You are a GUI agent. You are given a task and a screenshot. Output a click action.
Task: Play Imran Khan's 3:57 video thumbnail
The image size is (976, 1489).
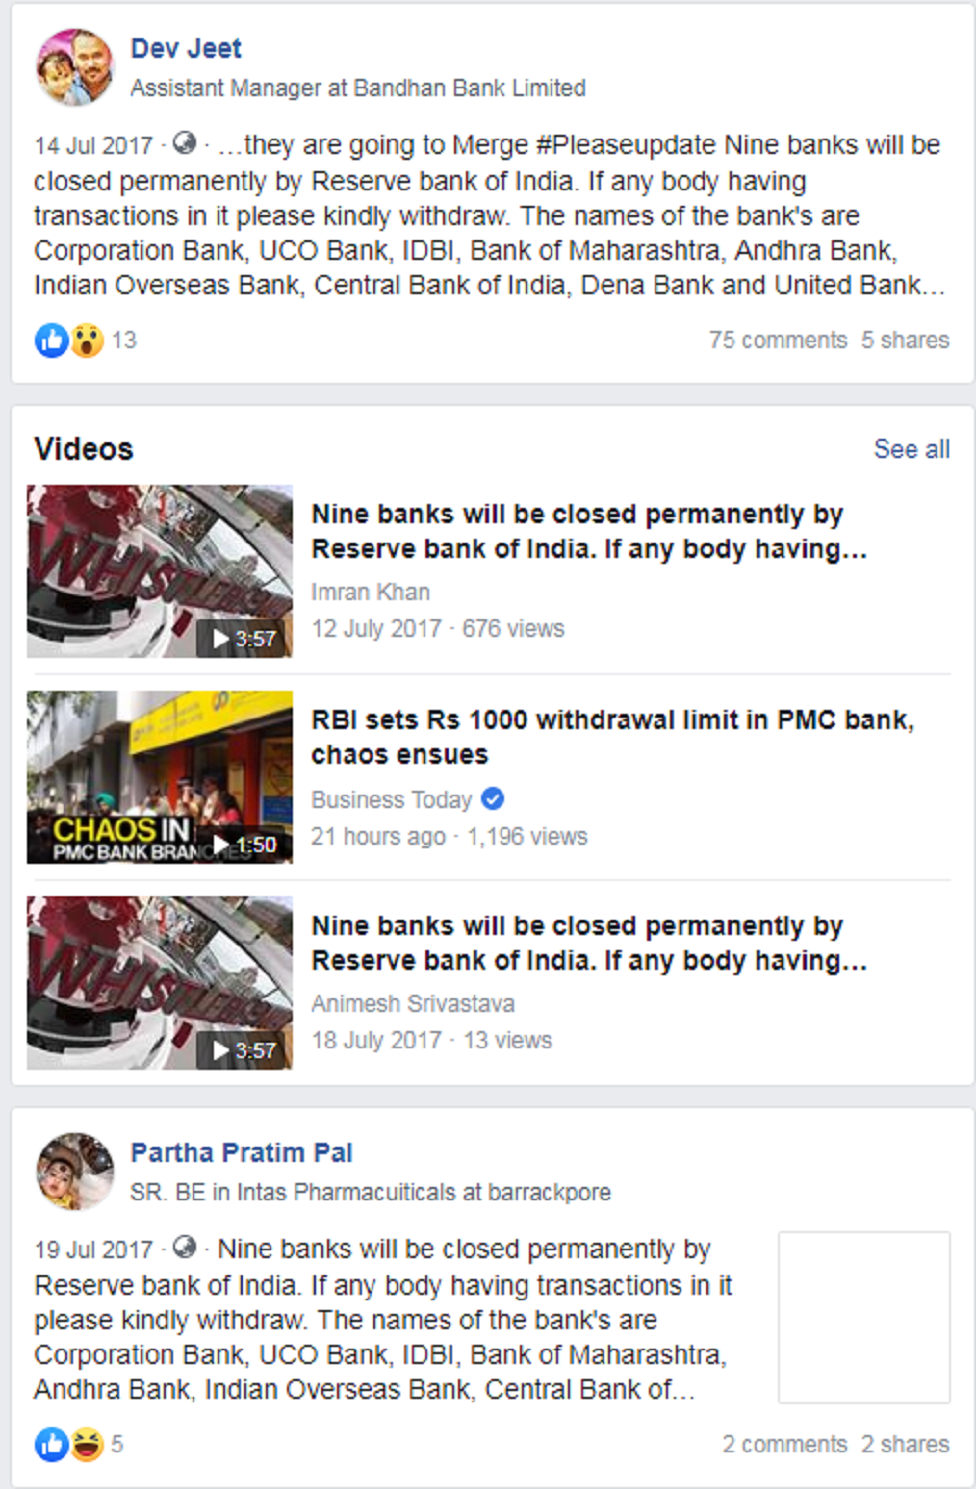click(160, 571)
